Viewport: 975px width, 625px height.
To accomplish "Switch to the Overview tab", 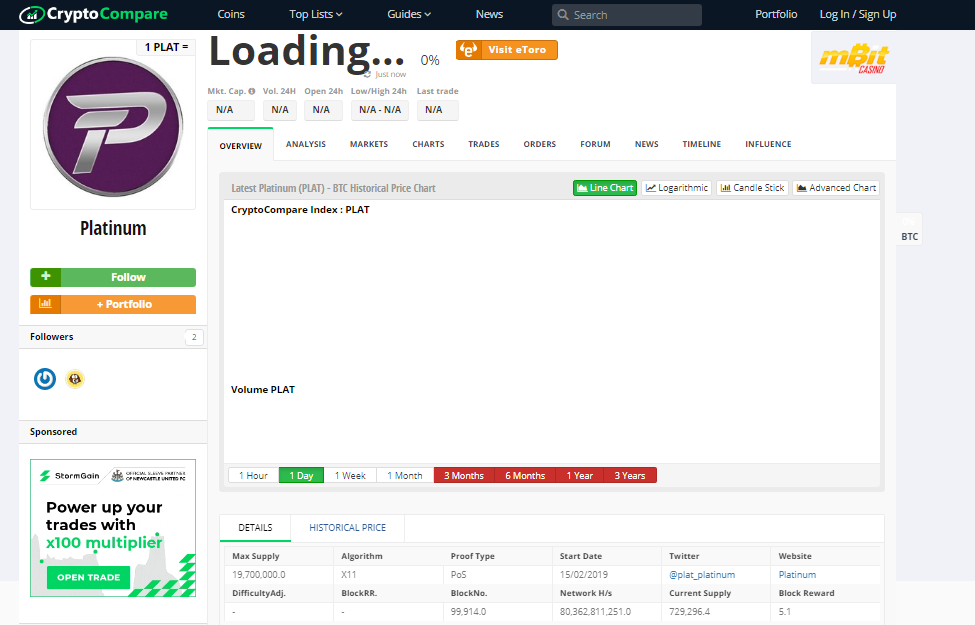I will coord(241,146).
